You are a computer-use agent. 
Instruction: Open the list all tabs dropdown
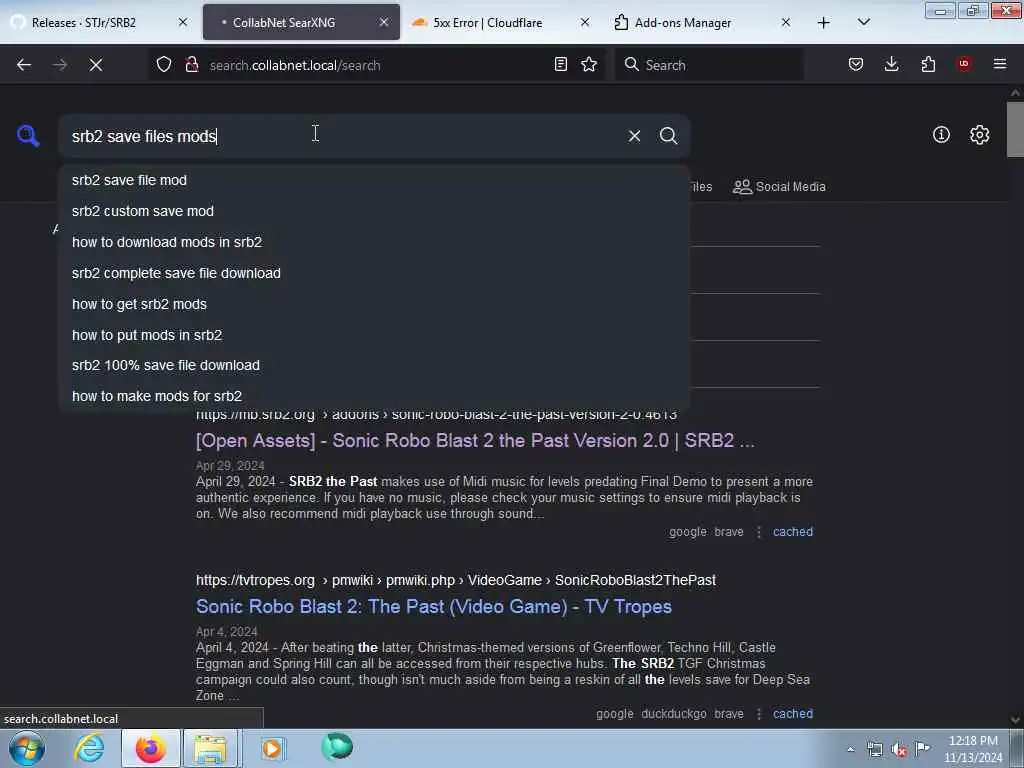[863, 23]
